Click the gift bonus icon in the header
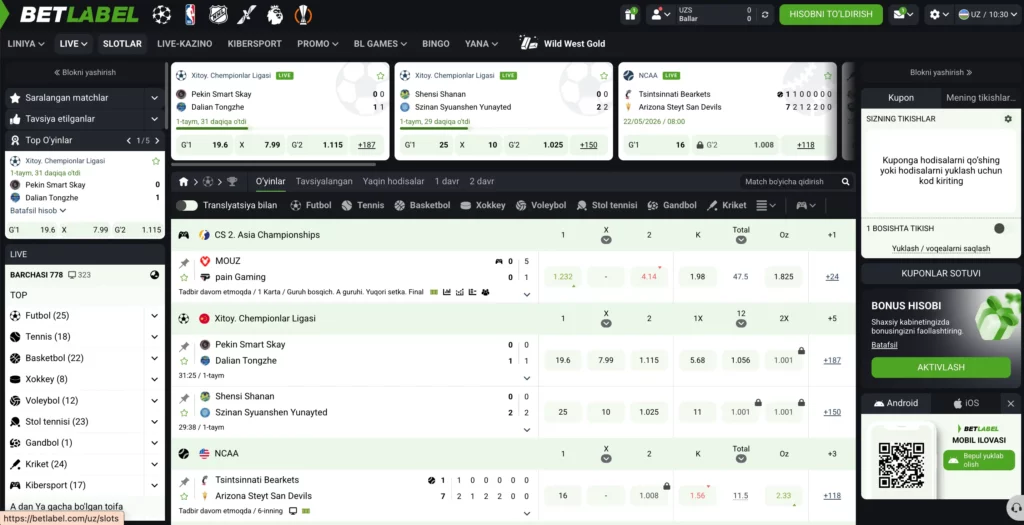Viewport: 1024px width, 525px height. [x=630, y=14]
